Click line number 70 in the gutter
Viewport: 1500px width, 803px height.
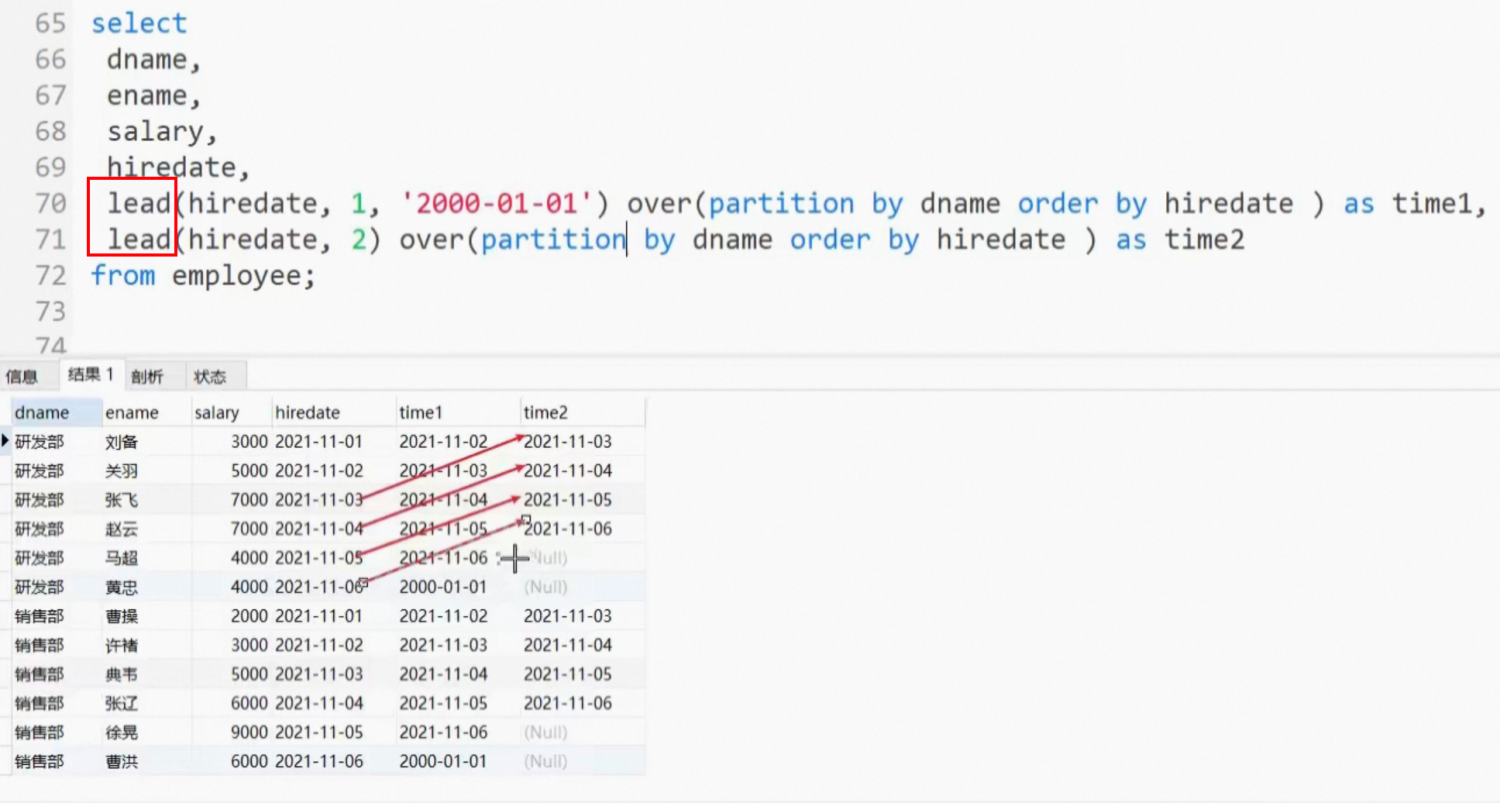tap(50, 203)
